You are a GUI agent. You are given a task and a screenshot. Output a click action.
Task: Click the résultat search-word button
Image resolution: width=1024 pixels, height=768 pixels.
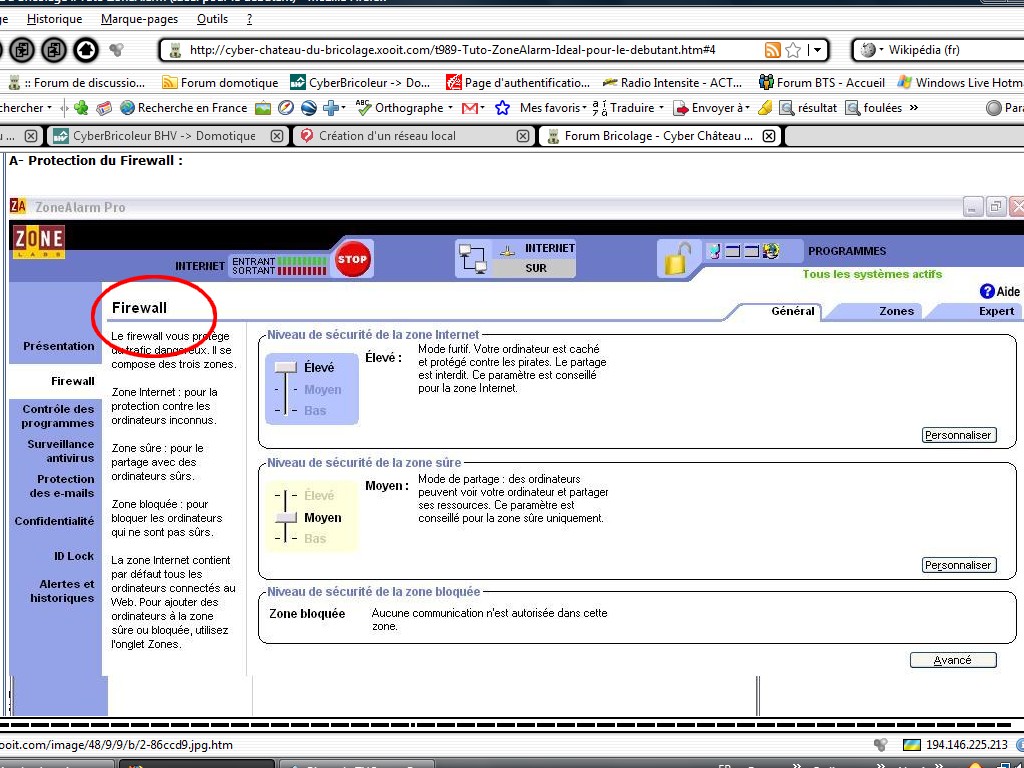pyautogui.click(x=808, y=108)
